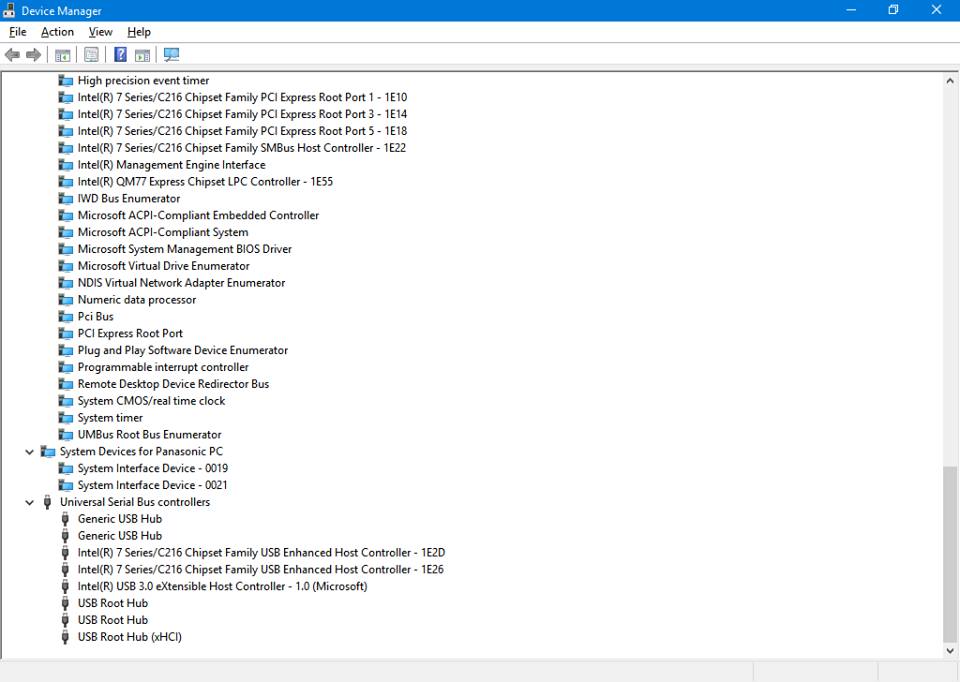Select PCI Express Root Port 1 - 1E10
Screen dimensions: 960x682
pos(242,97)
